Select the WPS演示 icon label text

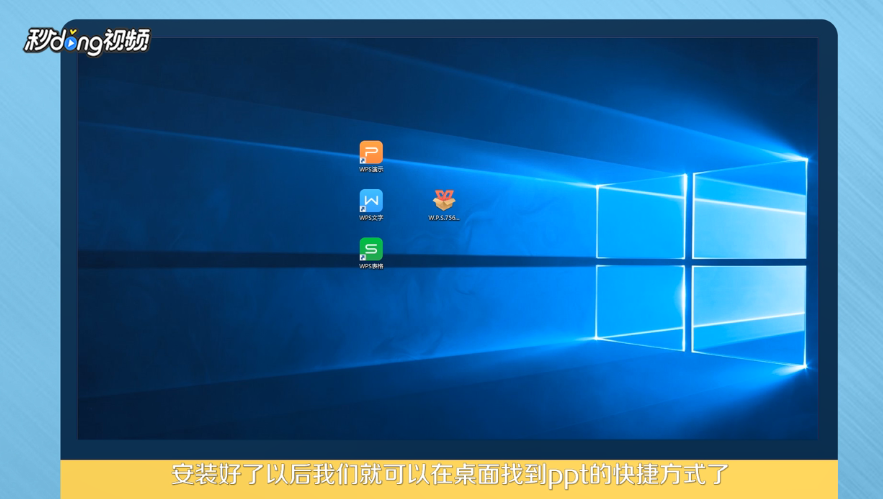[x=371, y=170]
